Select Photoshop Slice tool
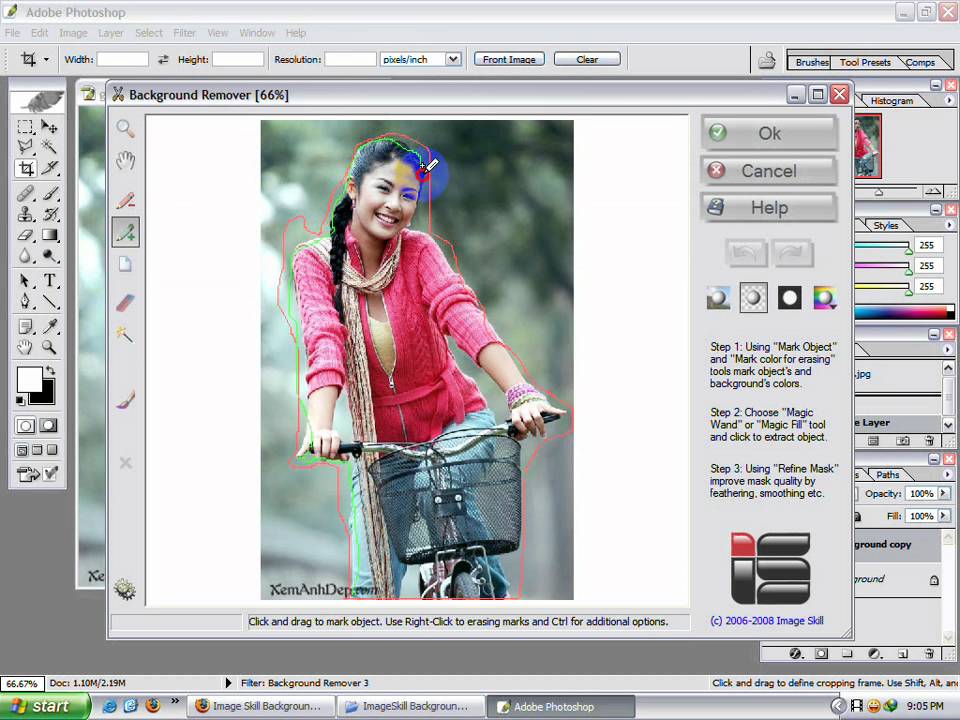960x720 pixels. [50, 168]
